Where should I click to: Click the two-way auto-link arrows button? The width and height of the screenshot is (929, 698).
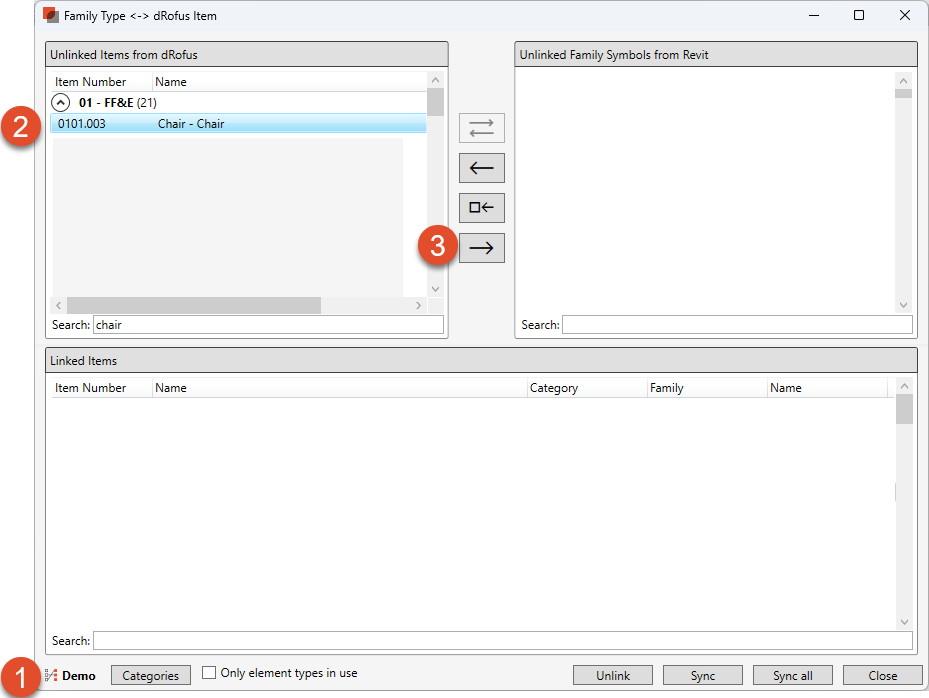click(x=481, y=128)
